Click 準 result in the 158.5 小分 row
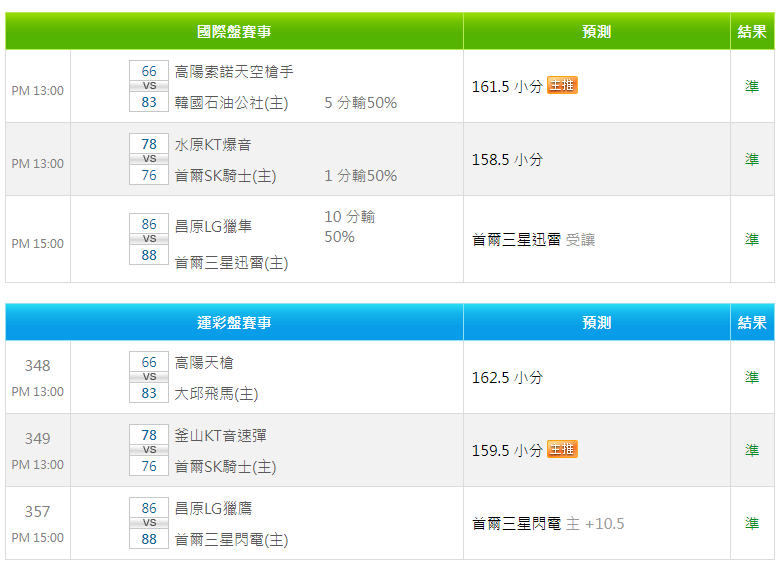 click(752, 159)
